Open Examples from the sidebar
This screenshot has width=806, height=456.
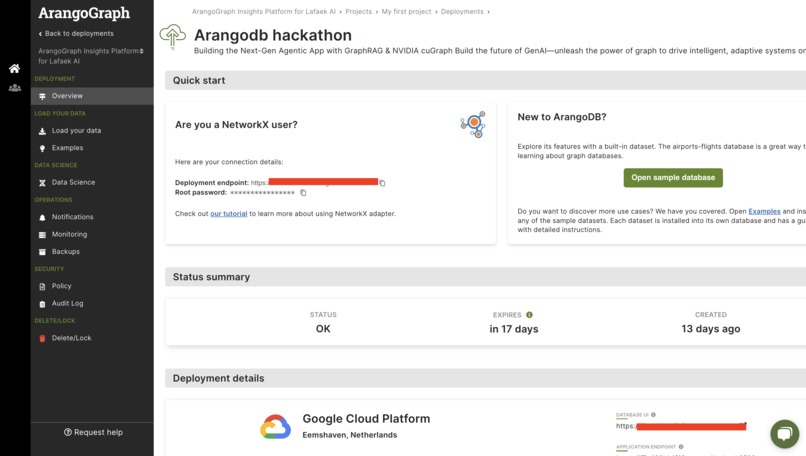(67, 148)
